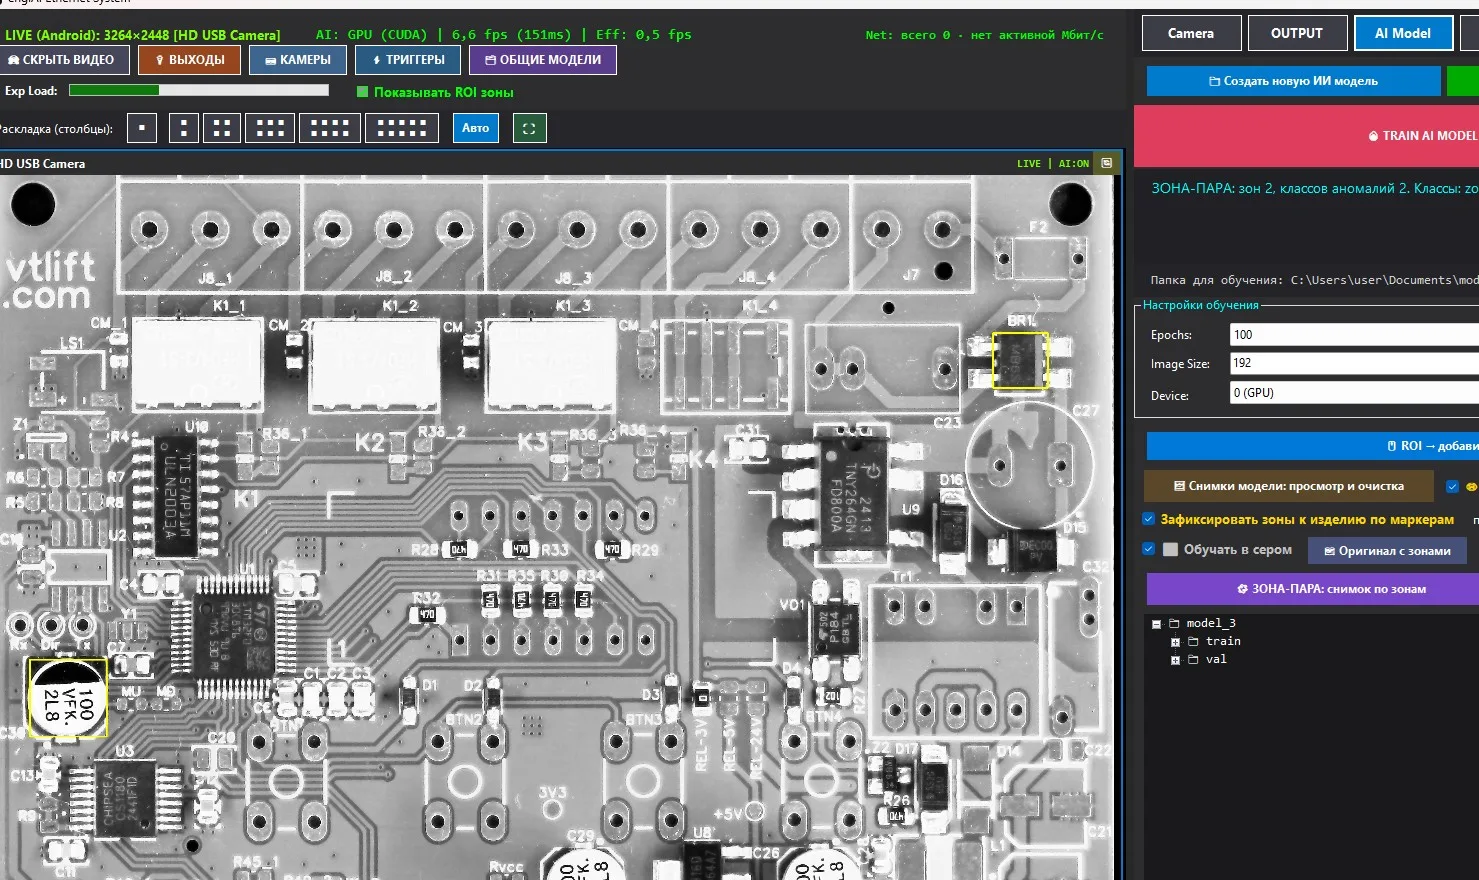Click Создать новую ИИ модель button

tap(1293, 81)
